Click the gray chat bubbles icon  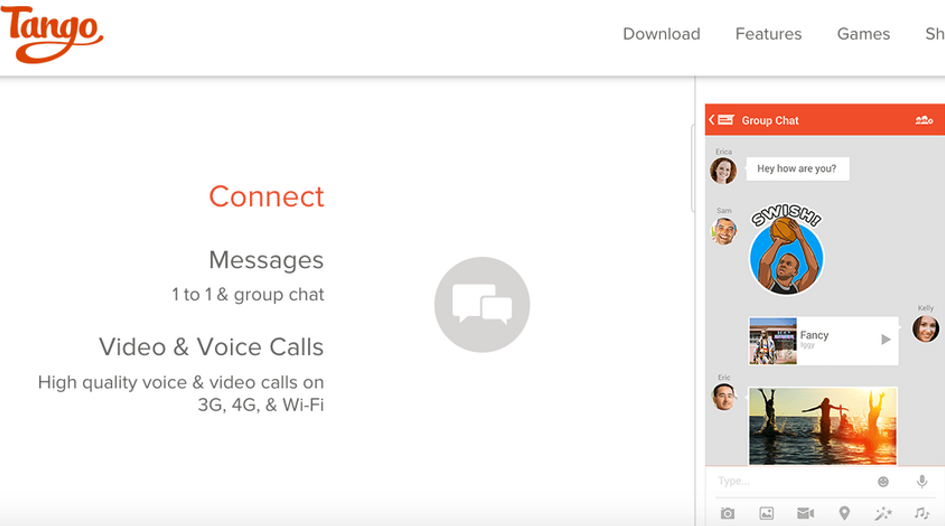pyautogui.click(x=482, y=304)
